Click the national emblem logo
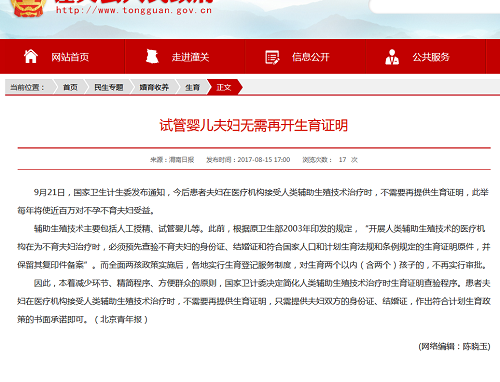 28,7
